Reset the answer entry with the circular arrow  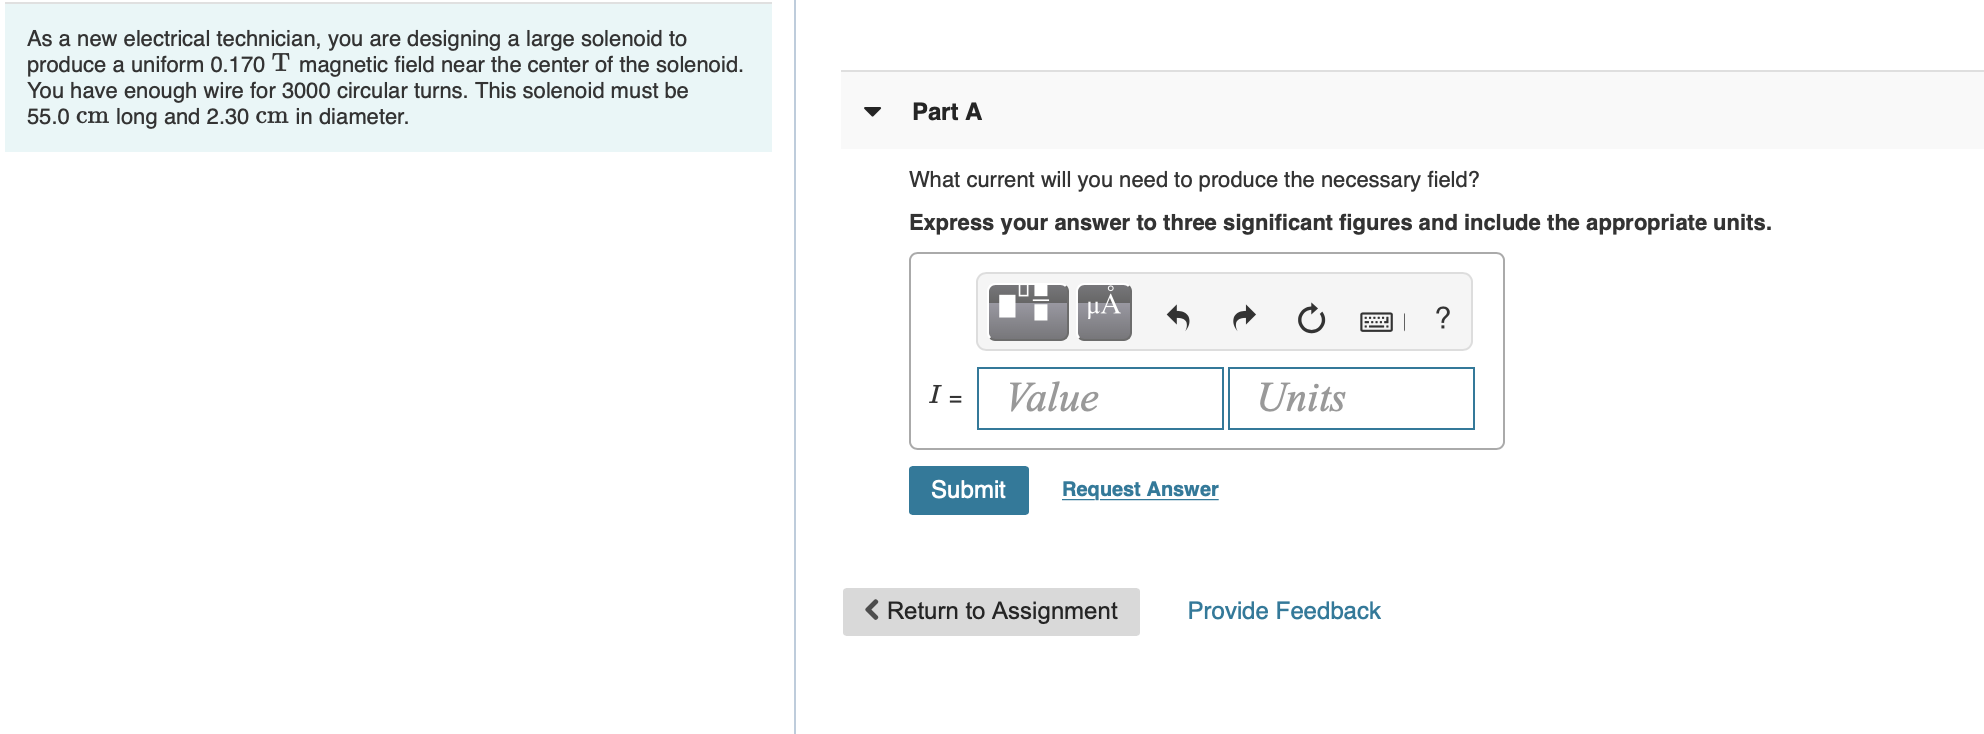[1310, 316]
